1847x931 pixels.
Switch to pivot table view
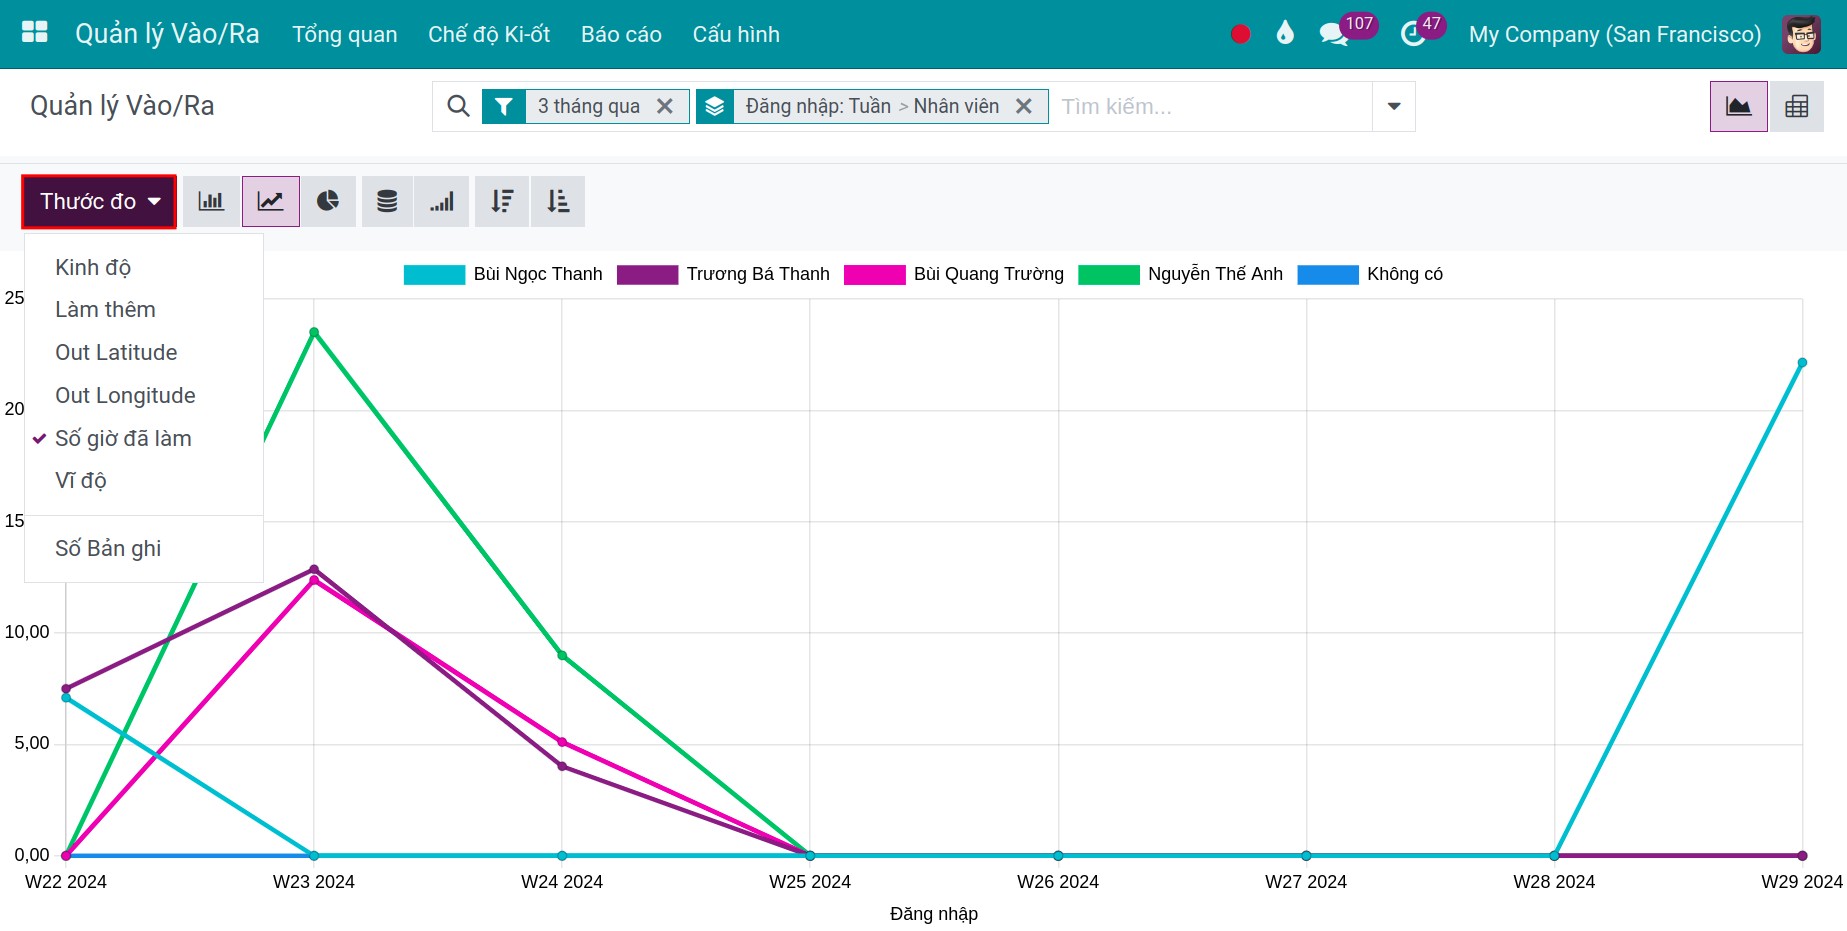pos(1797,106)
